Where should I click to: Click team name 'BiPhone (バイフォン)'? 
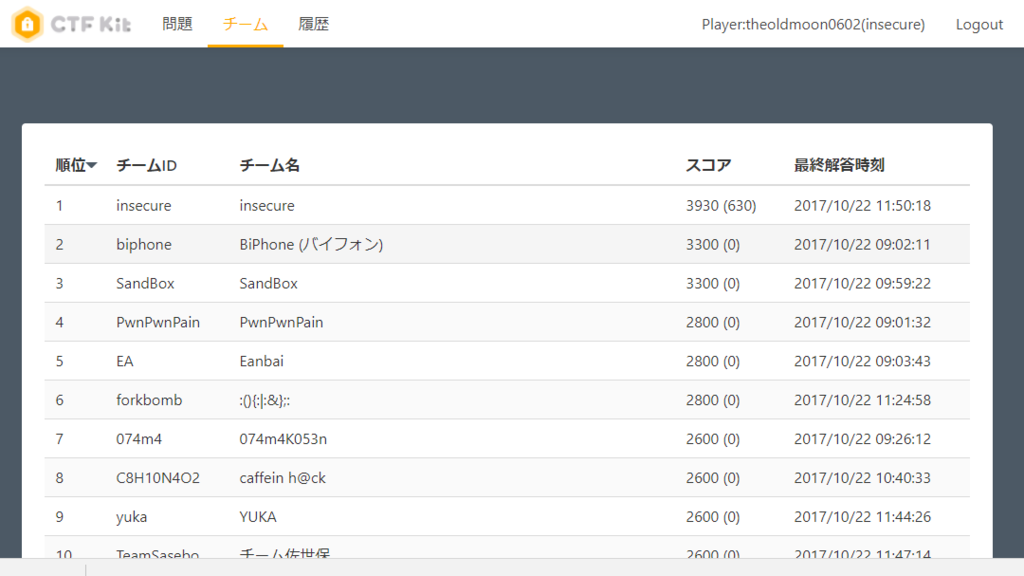[311, 244]
